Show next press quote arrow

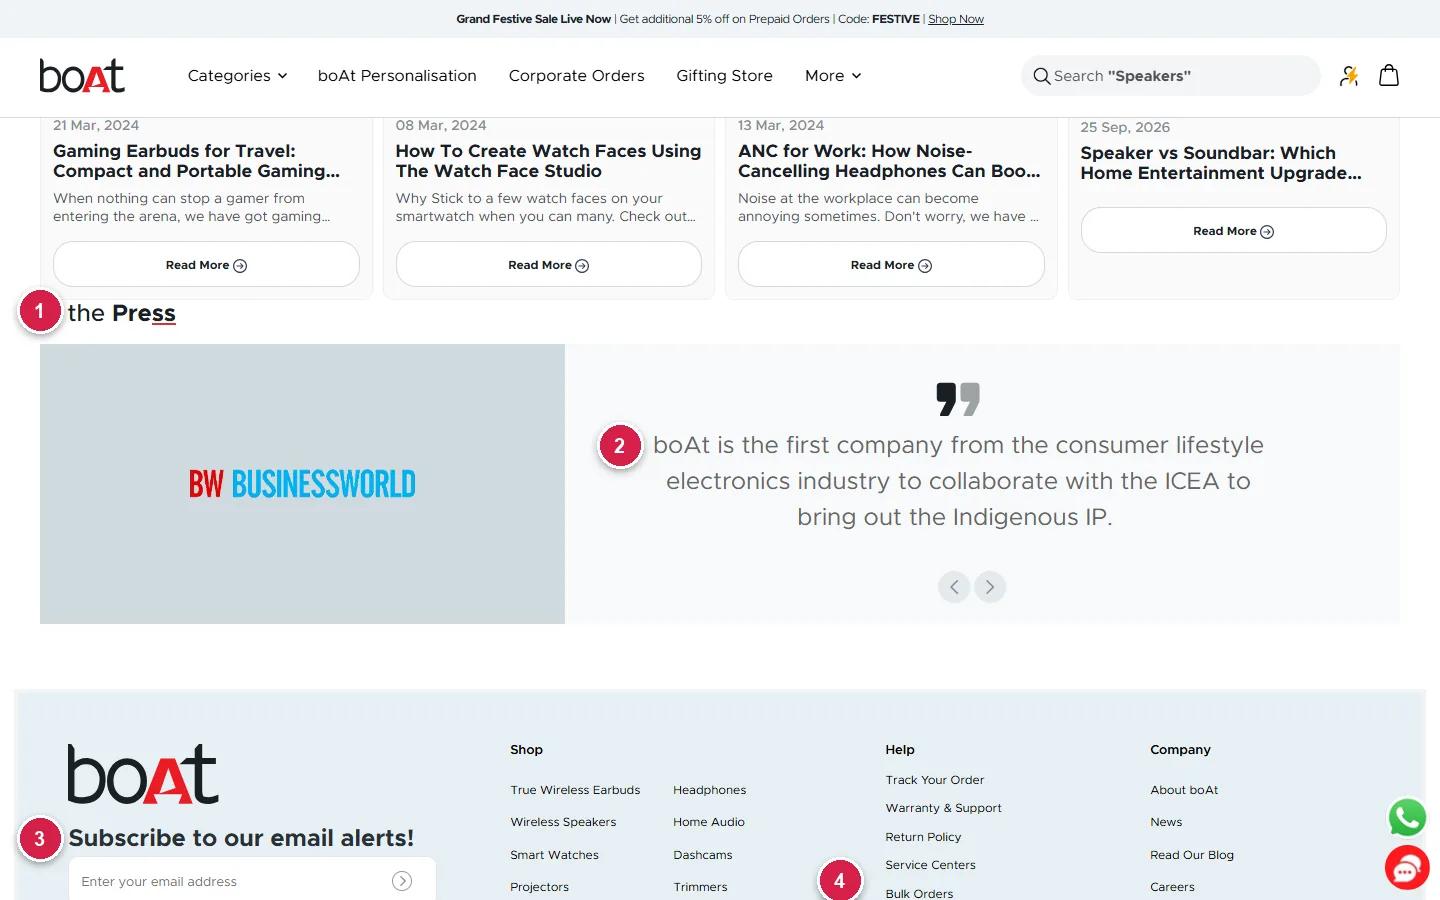[990, 587]
